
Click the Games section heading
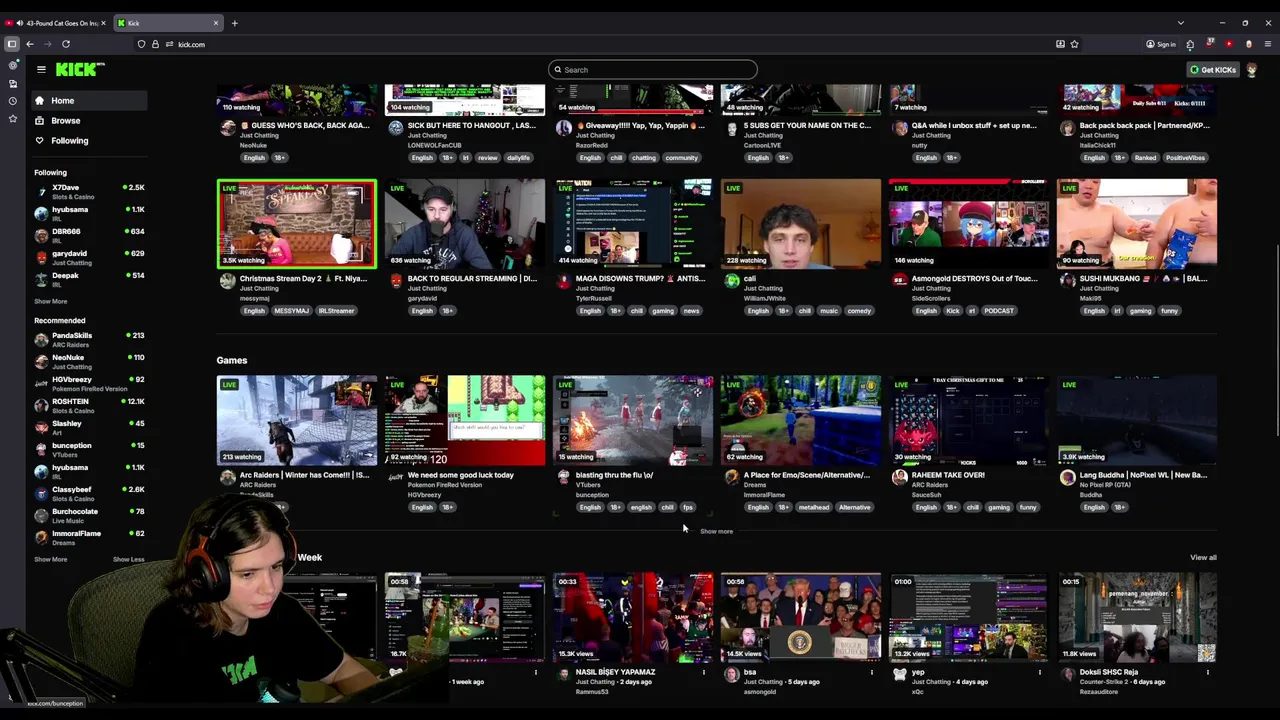pos(232,360)
